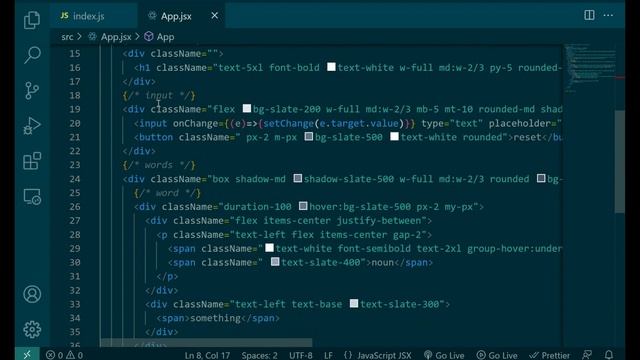640x360 pixels.
Task: Click the word comment on line 25
Action: 167,193
